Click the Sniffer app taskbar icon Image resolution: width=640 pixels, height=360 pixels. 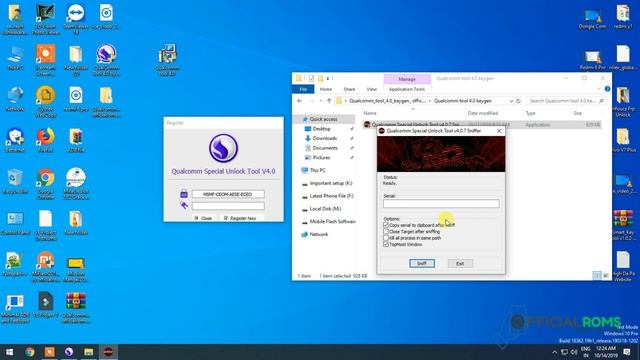[x=108, y=352]
